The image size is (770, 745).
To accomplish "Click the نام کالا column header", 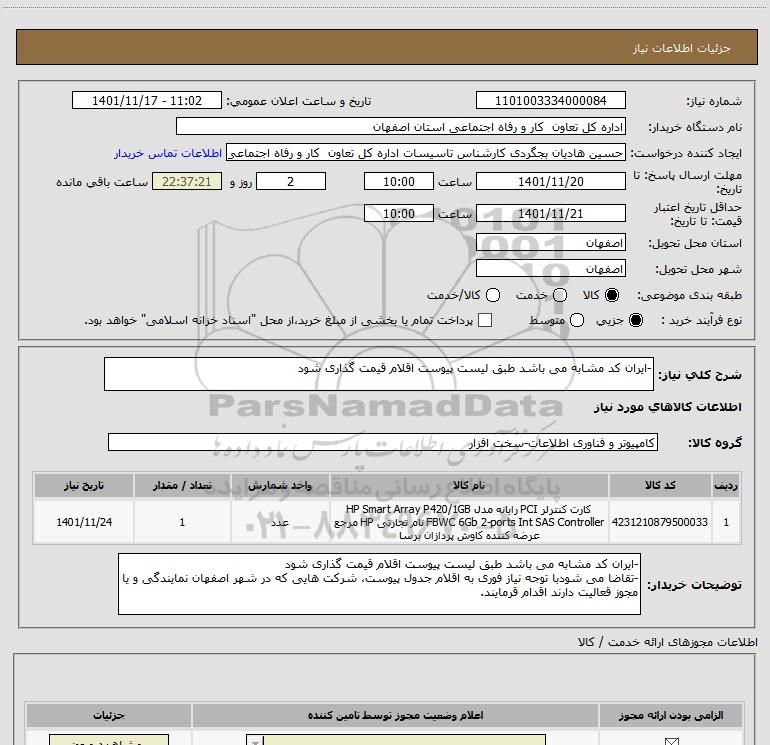I will pyautogui.click(x=468, y=485).
